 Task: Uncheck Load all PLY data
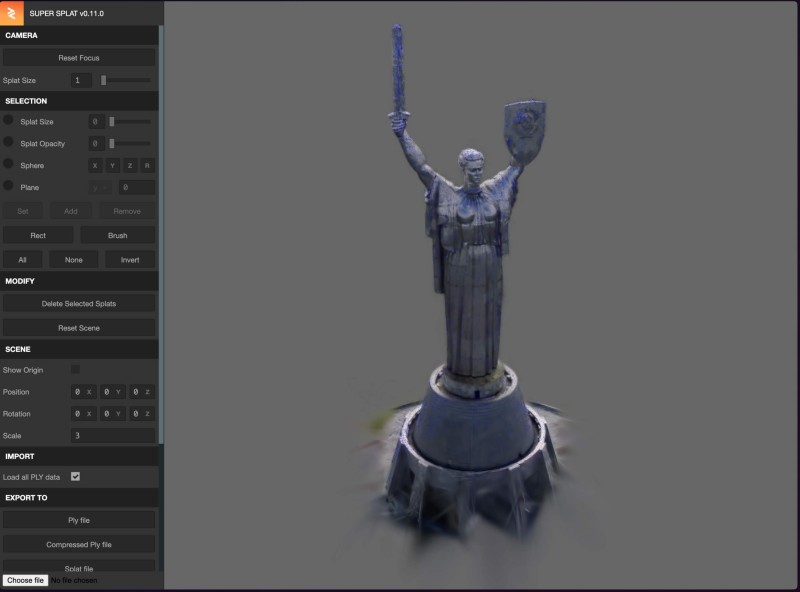click(x=76, y=477)
